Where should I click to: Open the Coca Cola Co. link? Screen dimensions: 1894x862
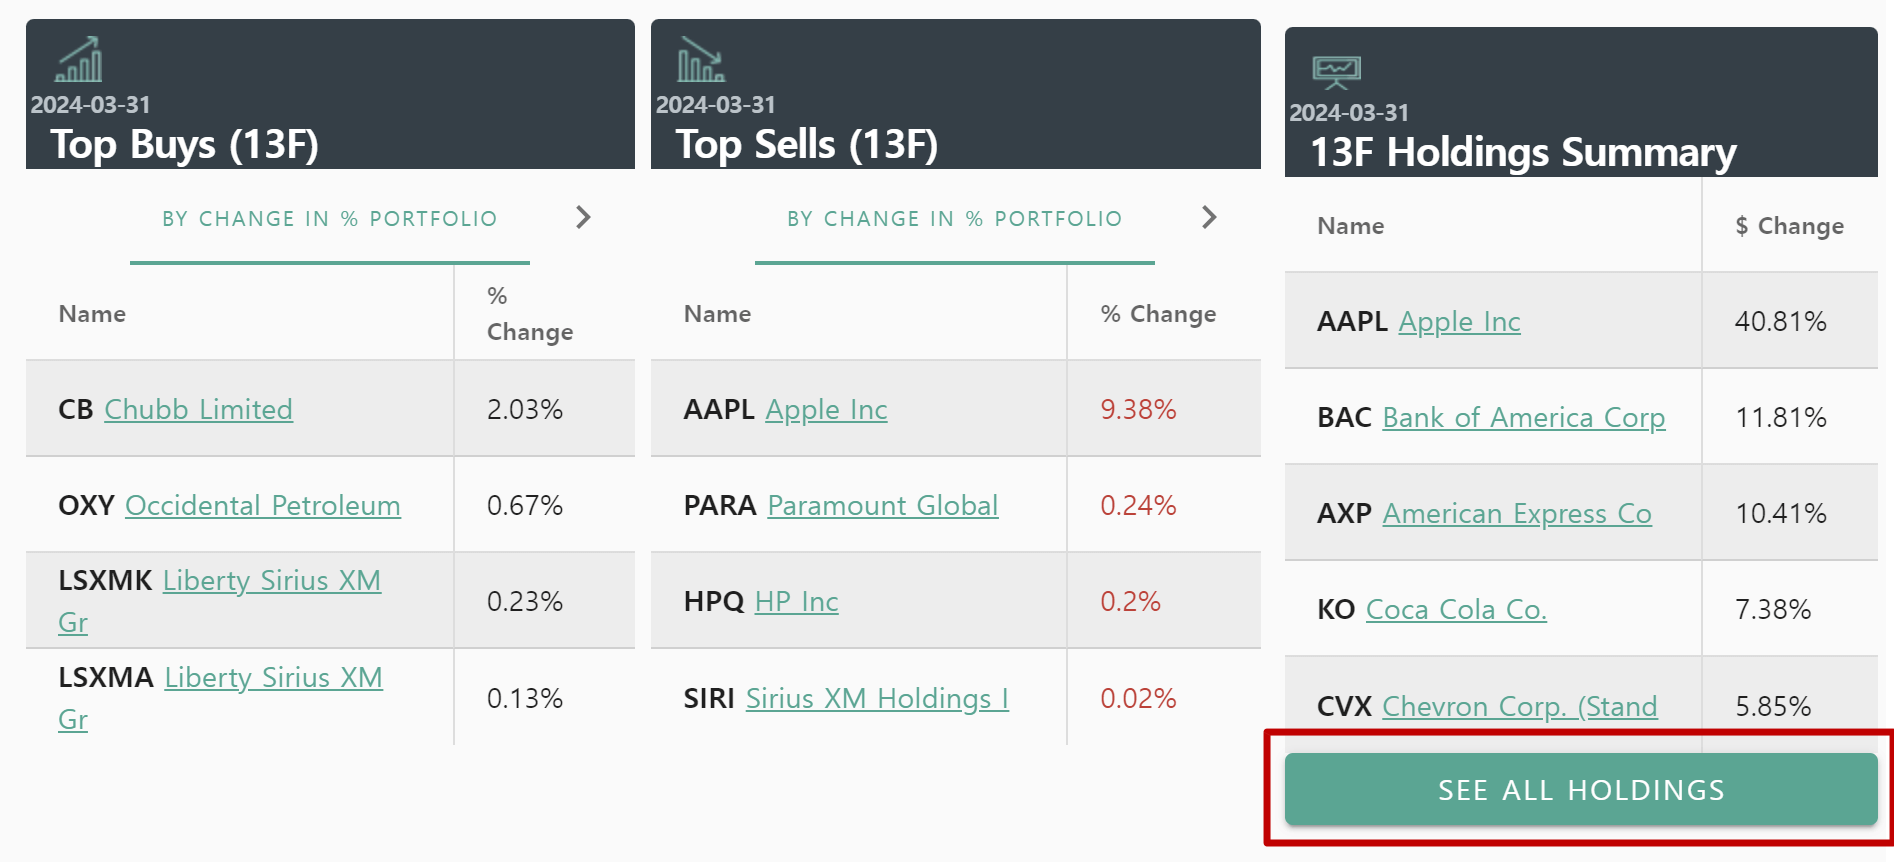1456,610
